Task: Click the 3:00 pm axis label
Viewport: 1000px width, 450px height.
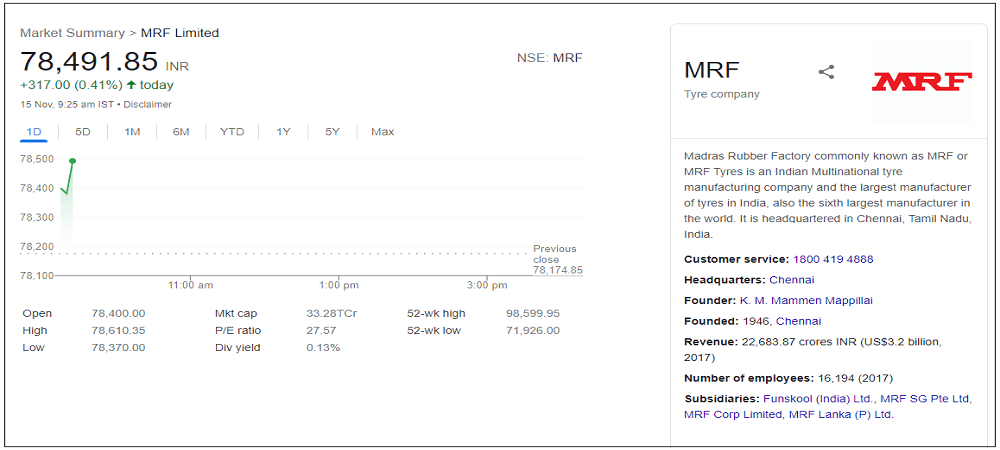Action: tap(487, 286)
